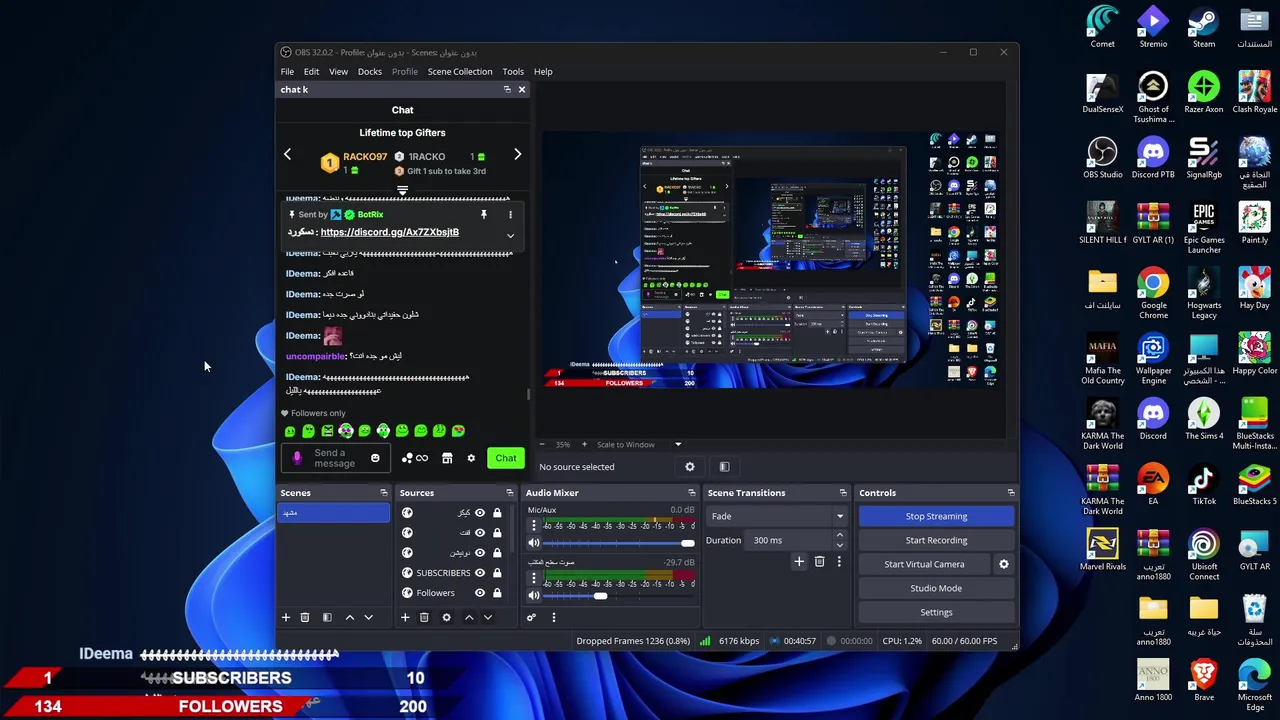Viewport: 1280px width, 720px height.
Task: Increase transition duration stepper arrow
Action: pyautogui.click(x=839, y=535)
